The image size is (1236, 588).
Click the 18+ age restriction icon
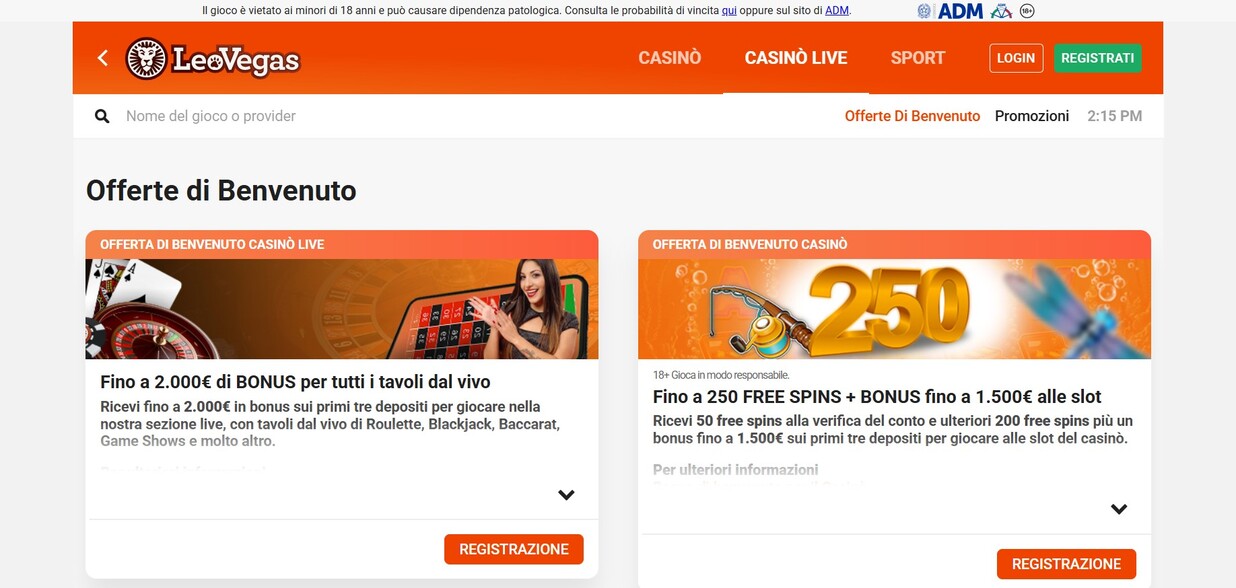pyautogui.click(x=1026, y=11)
